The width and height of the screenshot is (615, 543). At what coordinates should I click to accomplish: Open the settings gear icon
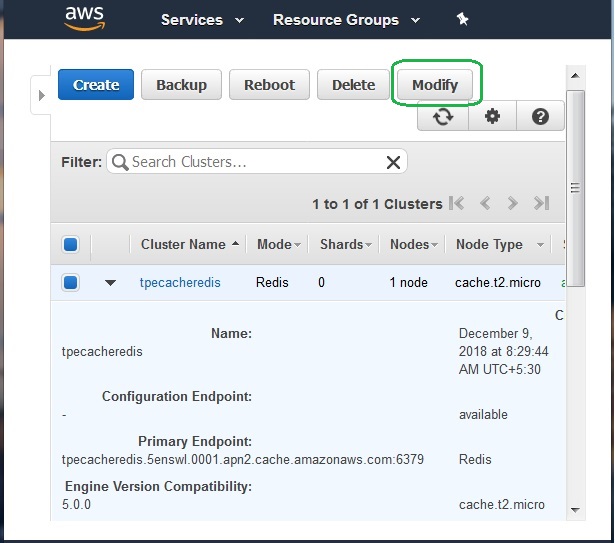click(492, 117)
